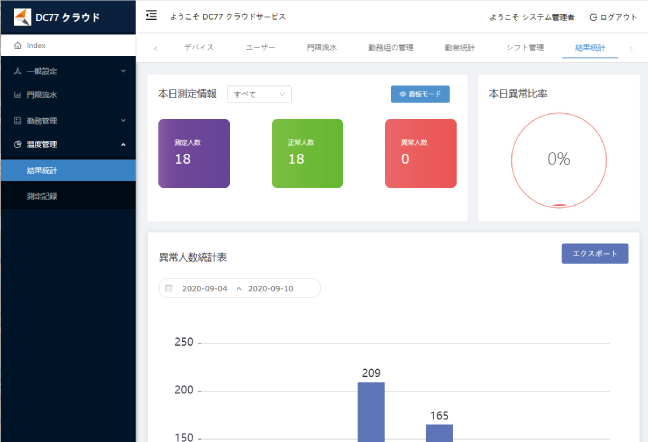
Task: Click the 0% abnormal ratio progress circle
Action: pyautogui.click(x=558, y=159)
